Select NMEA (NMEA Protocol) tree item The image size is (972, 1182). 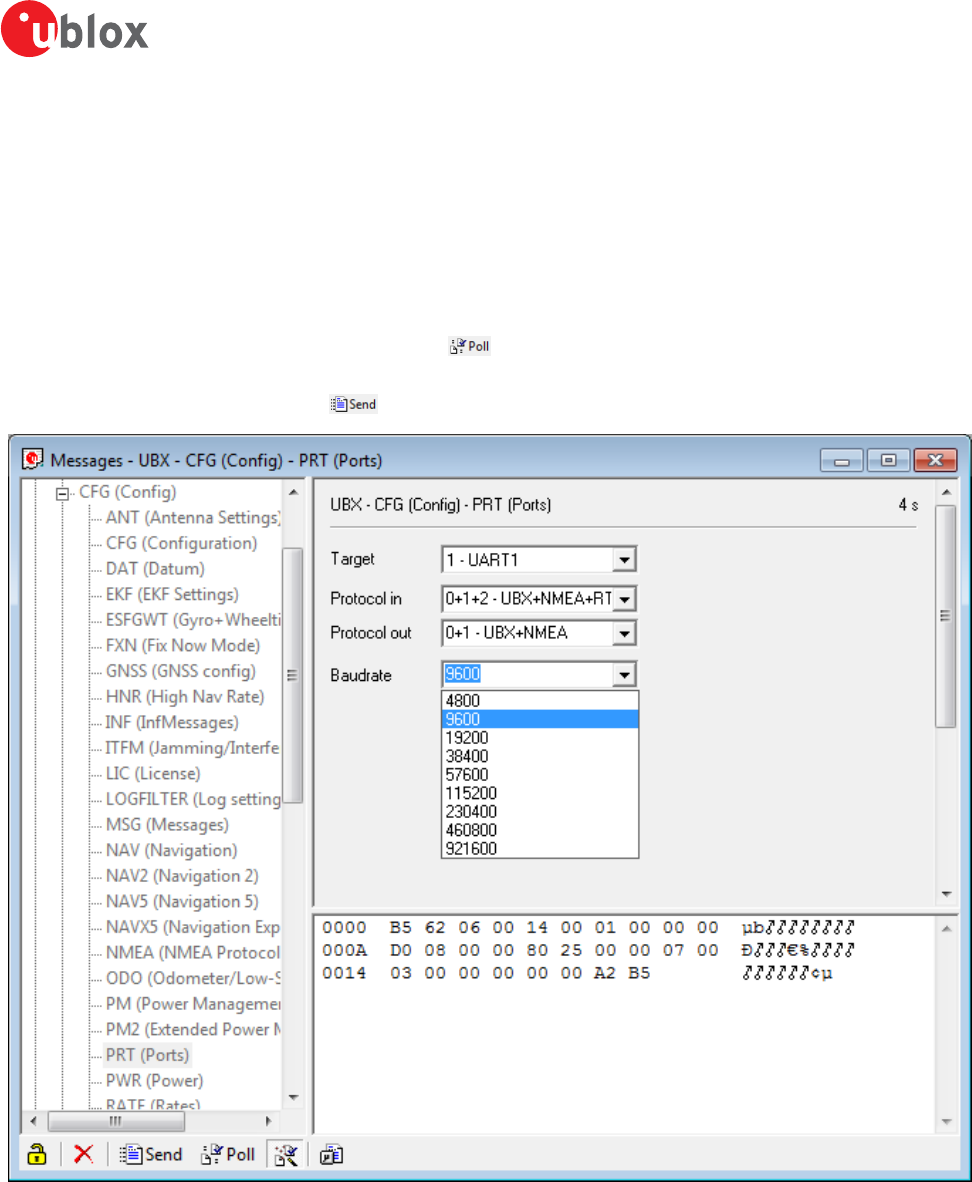pyautogui.click(x=193, y=953)
